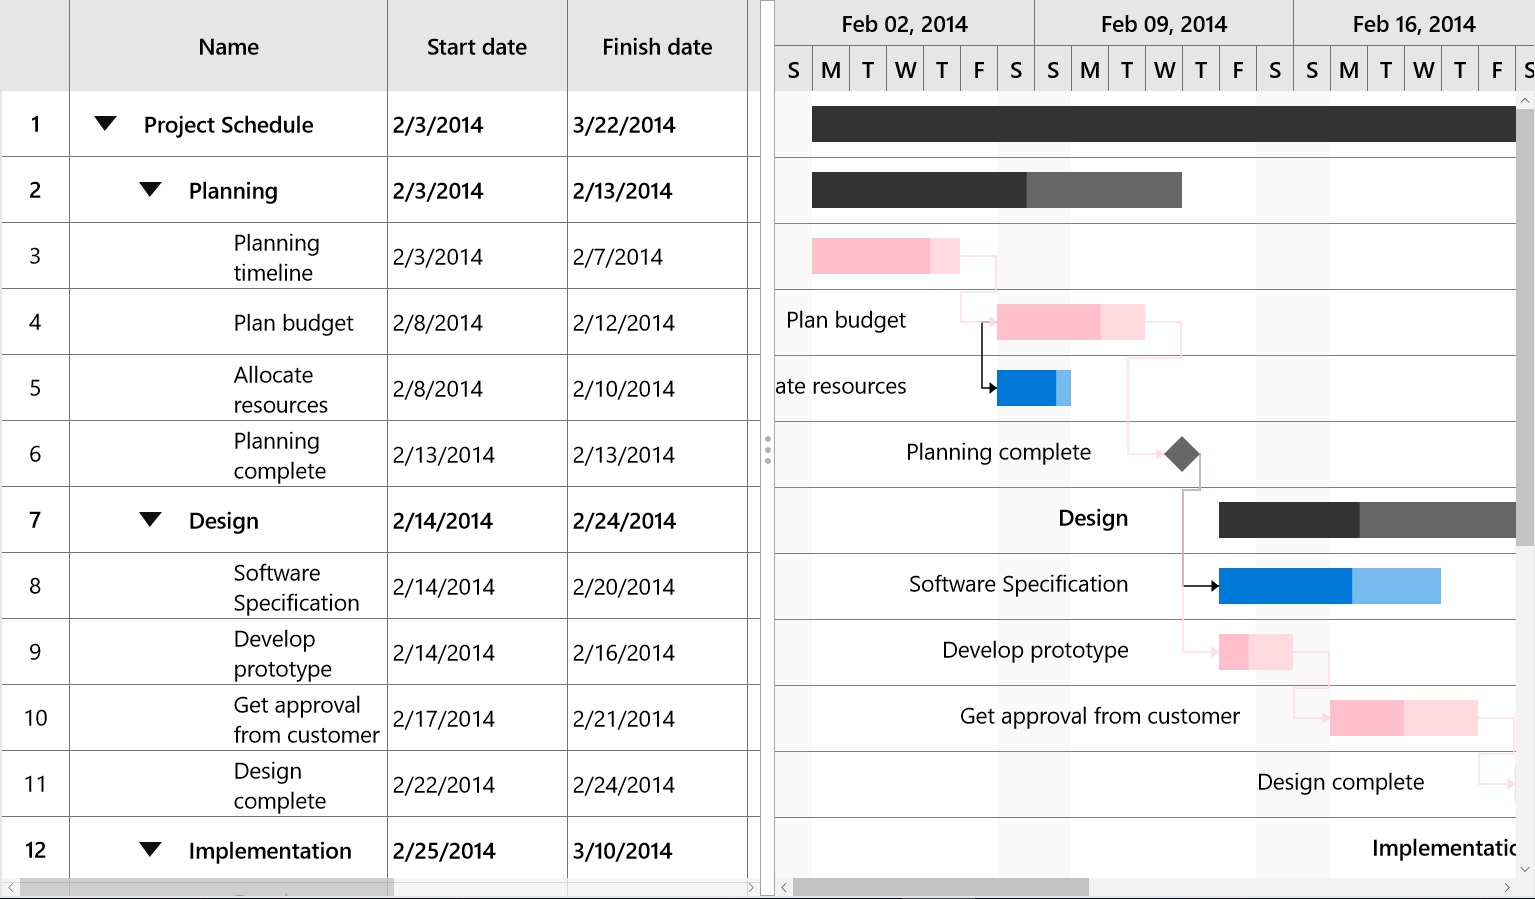The height and width of the screenshot is (899, 1535).
Task: Select the Feb 02, 2014 week header
Action: pos(905,23)
